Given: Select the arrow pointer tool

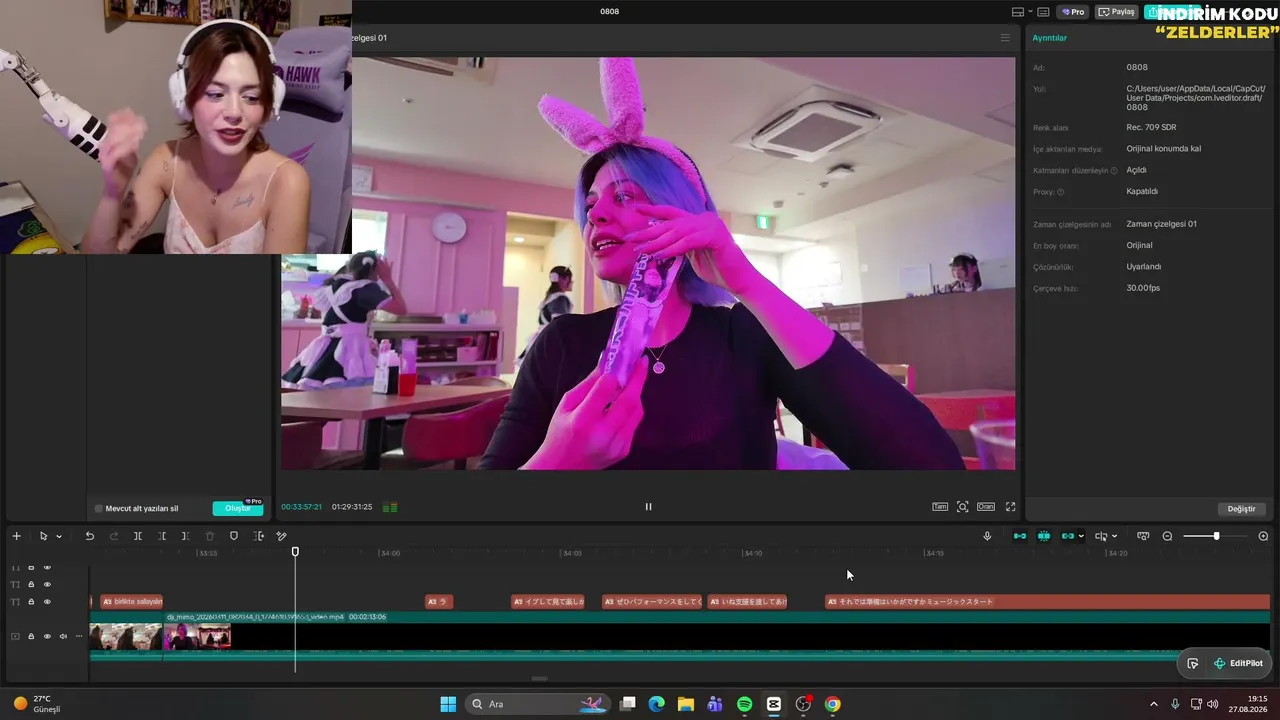Looking at the screenshot, I should [x=43, y=536].
